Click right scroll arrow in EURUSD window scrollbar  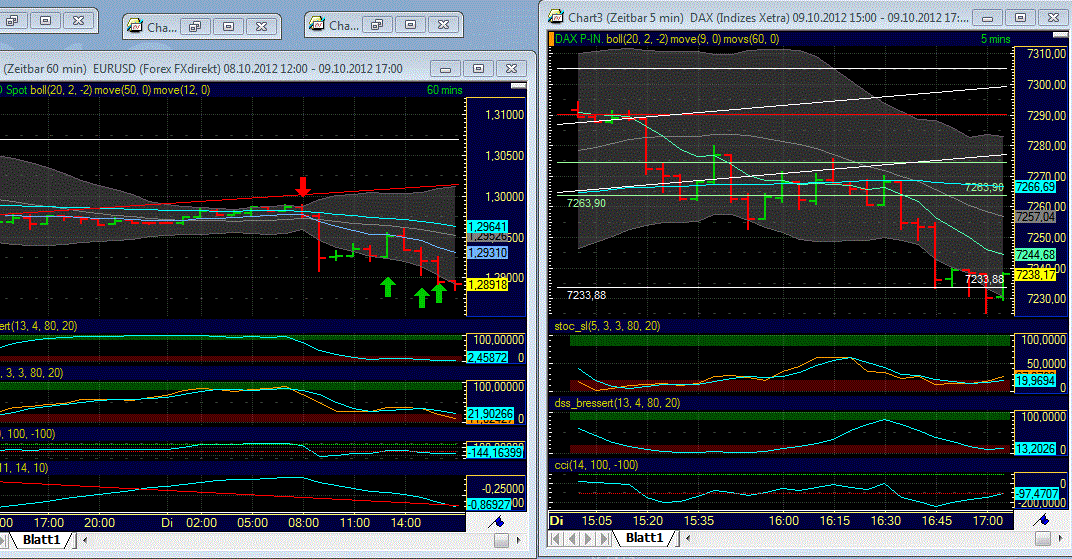[x=518, y=540]
